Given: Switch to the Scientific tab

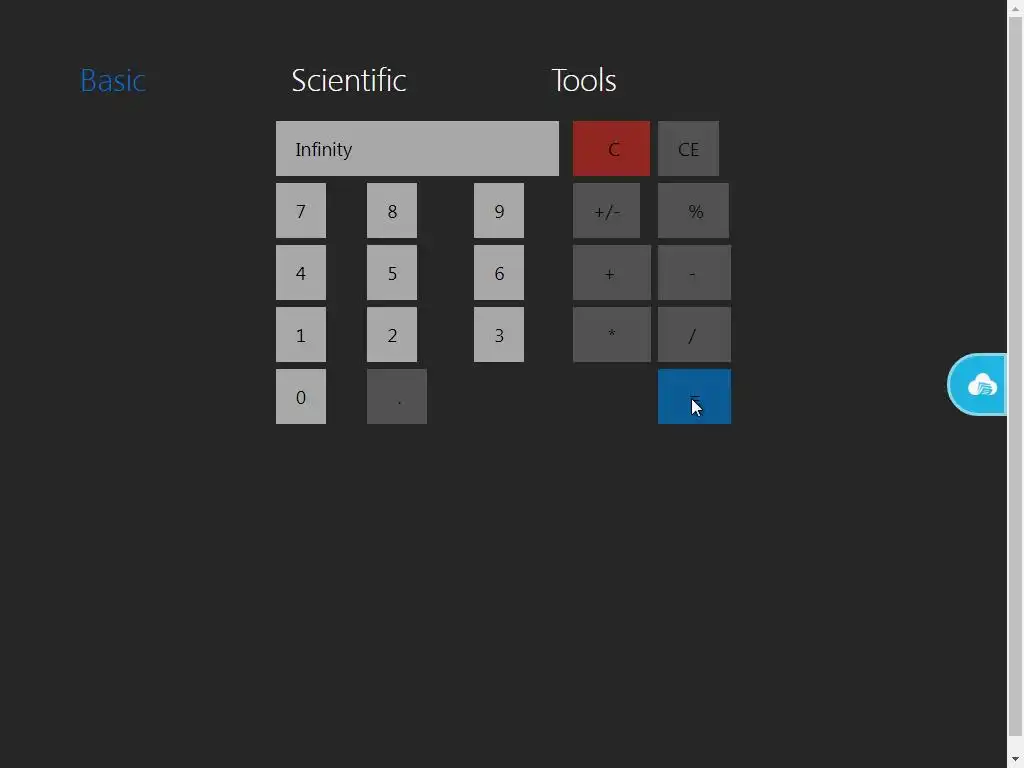Looking at the screenshot, I should click(349, 80).
